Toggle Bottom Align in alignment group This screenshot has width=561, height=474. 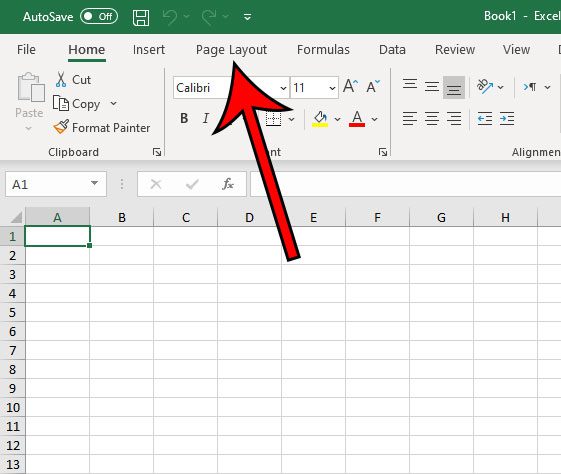coord(454,87)
